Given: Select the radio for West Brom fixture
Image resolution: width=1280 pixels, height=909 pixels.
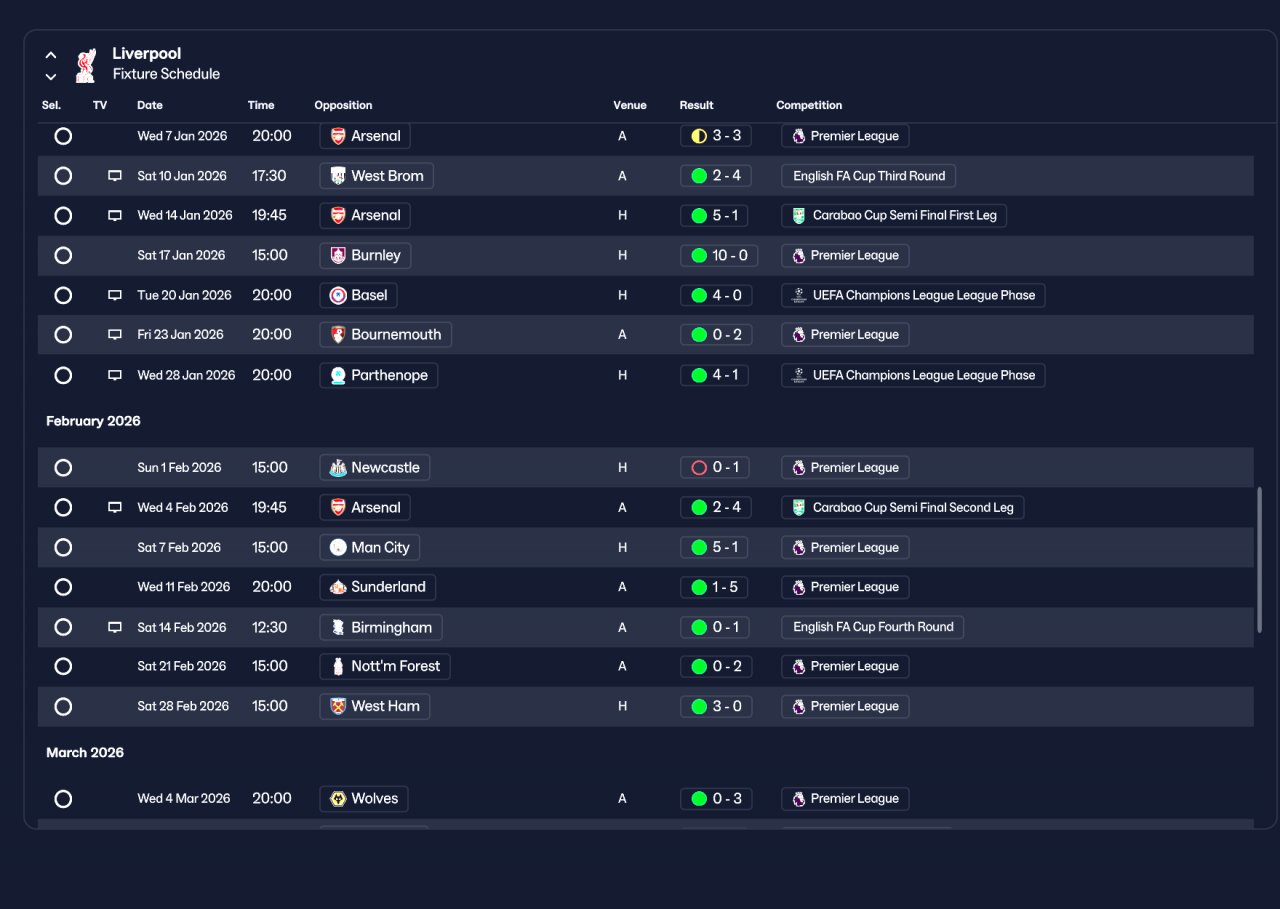Looking at the screenshot, I should tap(63, 176).
